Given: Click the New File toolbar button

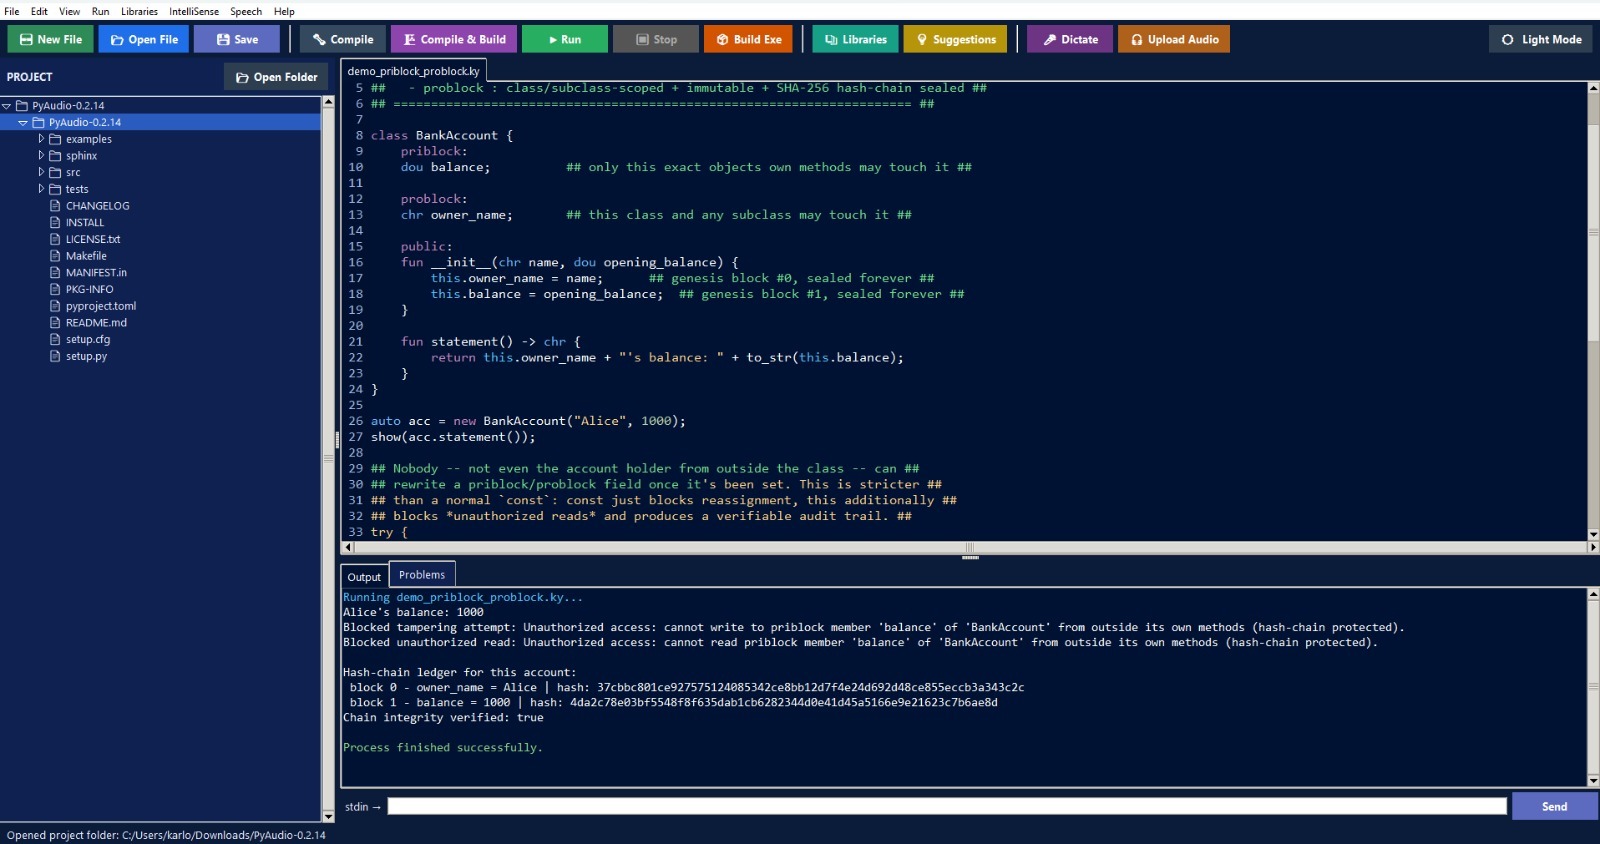Looking at the screenshot, I should [51, 39].
